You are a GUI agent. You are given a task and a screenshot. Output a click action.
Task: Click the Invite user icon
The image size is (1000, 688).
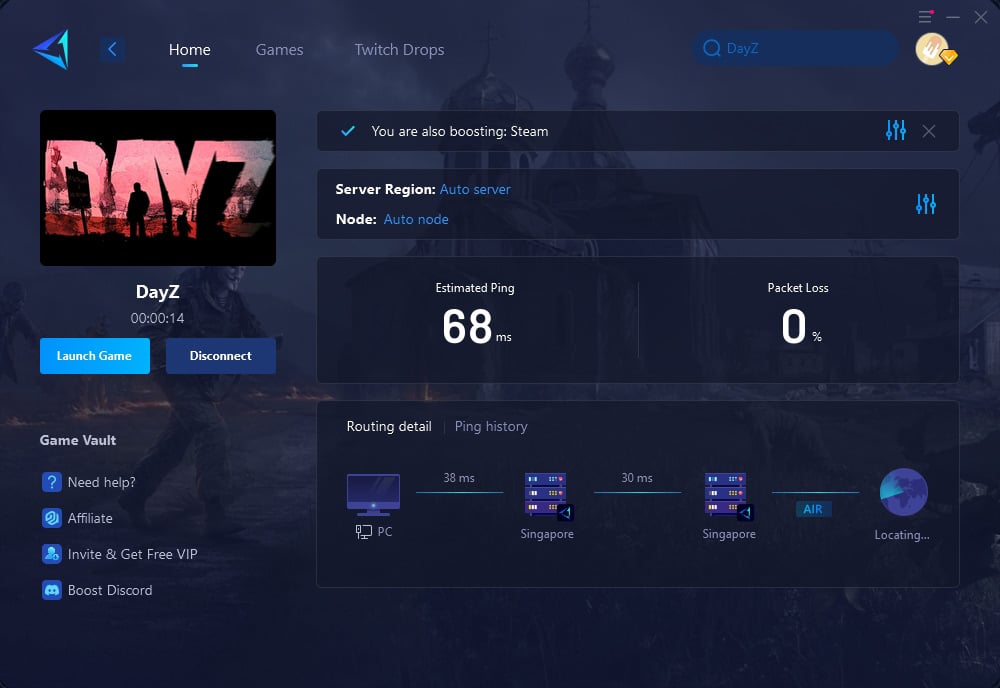click(52, 554)
